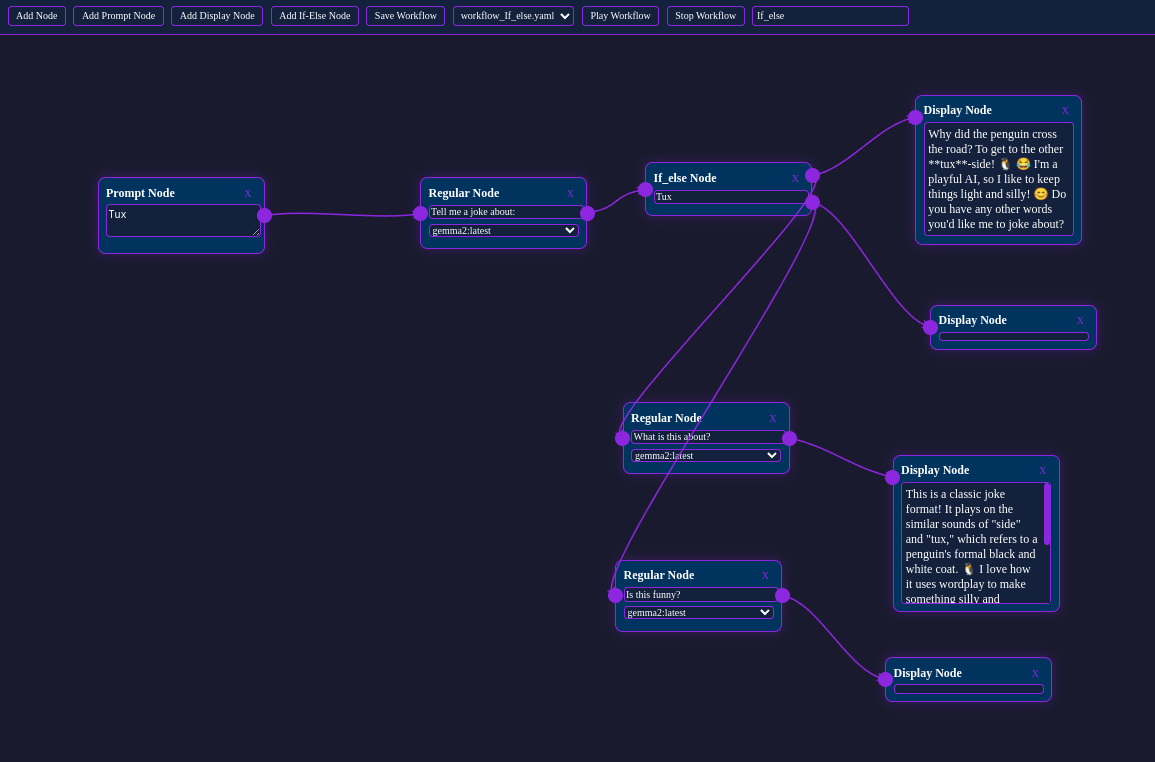The width and height of the screenshot is (1155, 762).
Task: Close the 'What is this about?' Regular Node
Action: (773, 419)
